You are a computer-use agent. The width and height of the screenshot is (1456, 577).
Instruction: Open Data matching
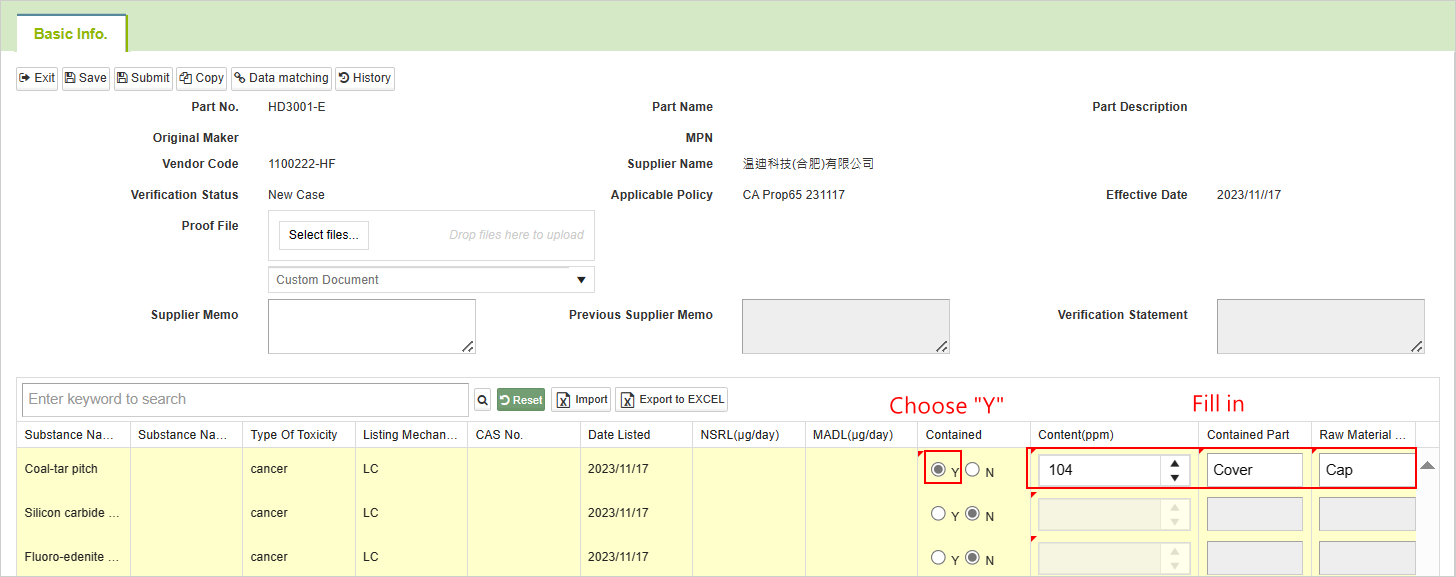click(281, 78)
